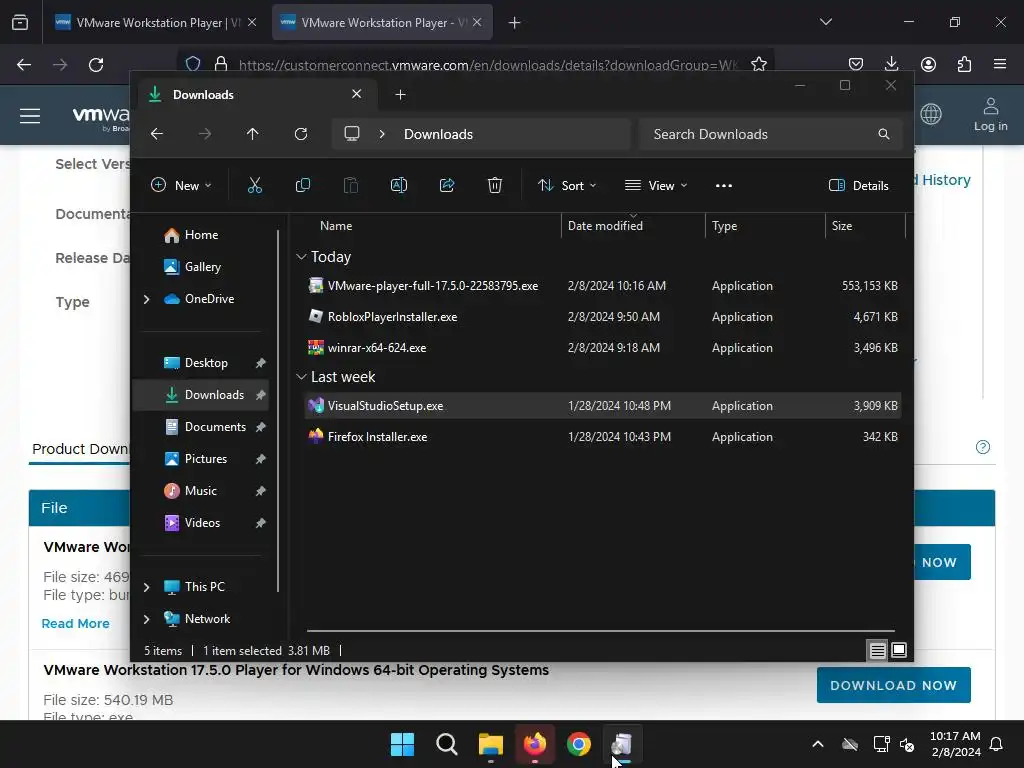Reload the Firefox page
Screen dimensions: 1024x768
coord(96,65)
